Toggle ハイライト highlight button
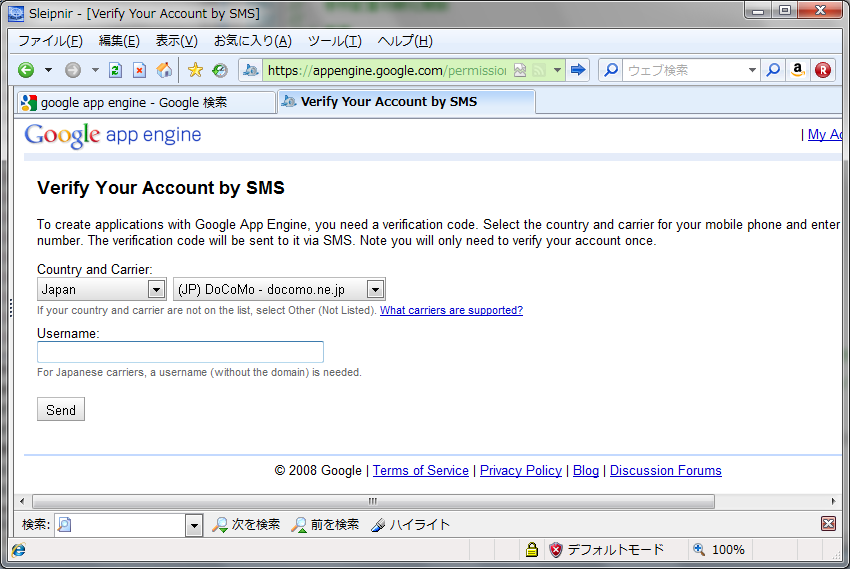The height and width of the screenshot is (569, 850). click(410, 525)
